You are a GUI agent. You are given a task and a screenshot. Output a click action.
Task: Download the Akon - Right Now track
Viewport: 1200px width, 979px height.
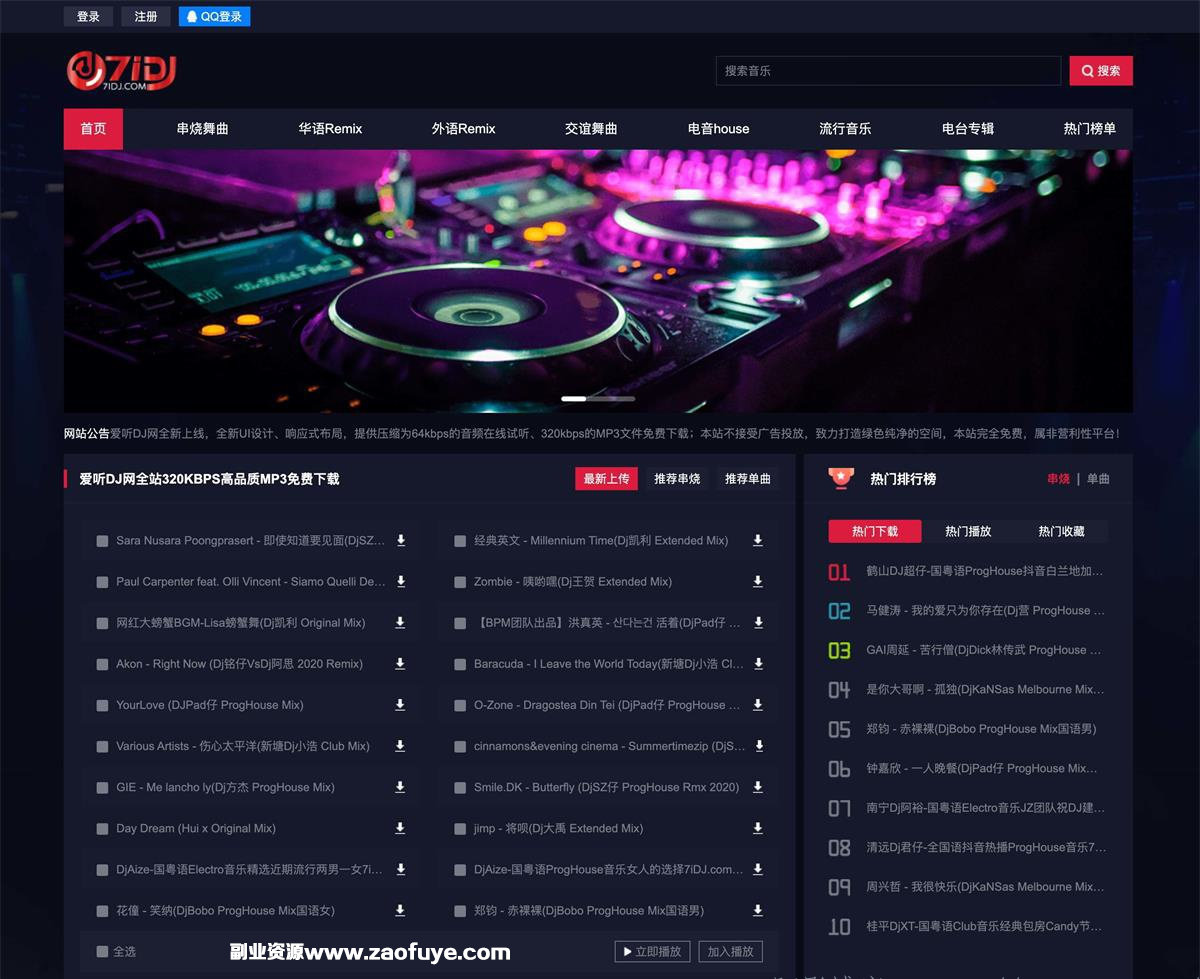[400, 664]
